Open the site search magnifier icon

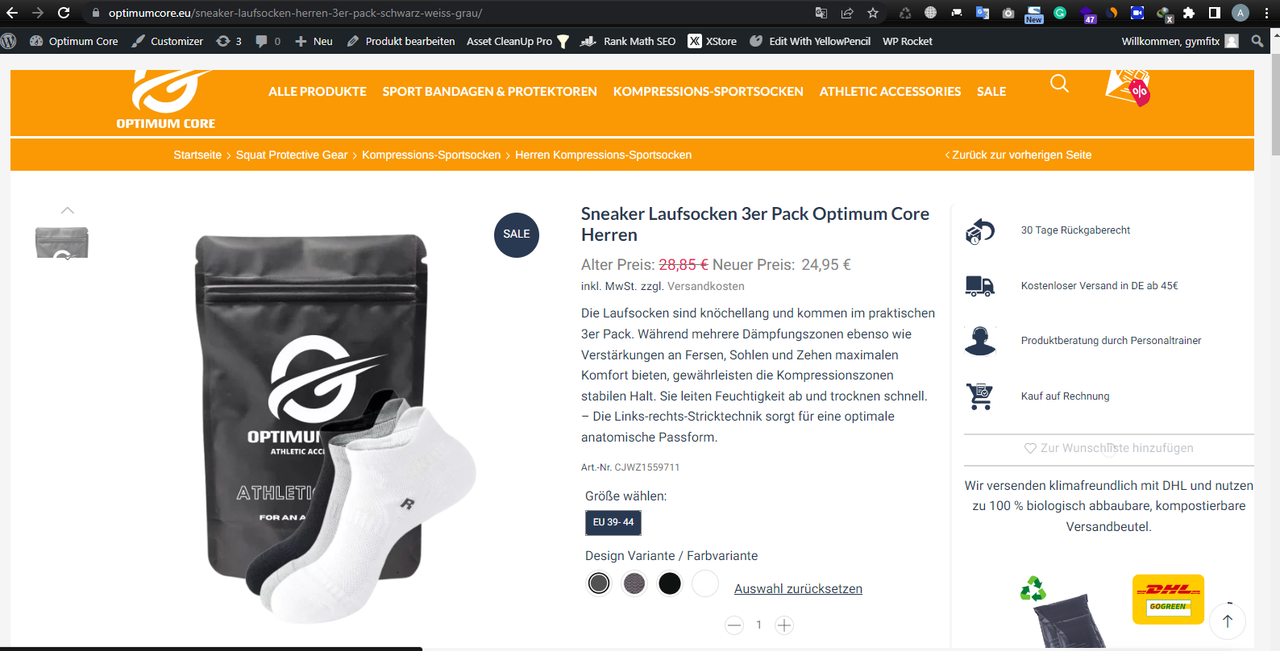pyautogui.click(x=1059, y=83)
